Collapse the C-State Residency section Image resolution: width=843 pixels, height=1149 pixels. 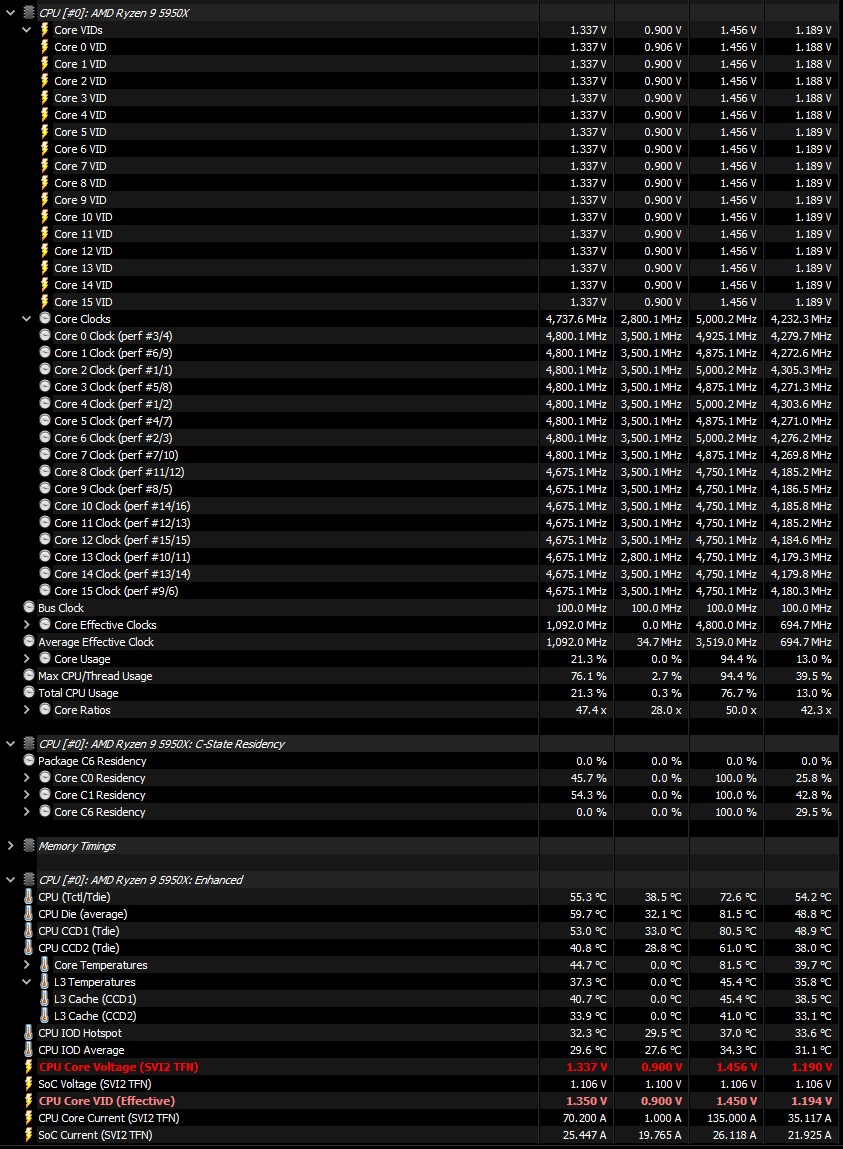click(x=10, y=744)
